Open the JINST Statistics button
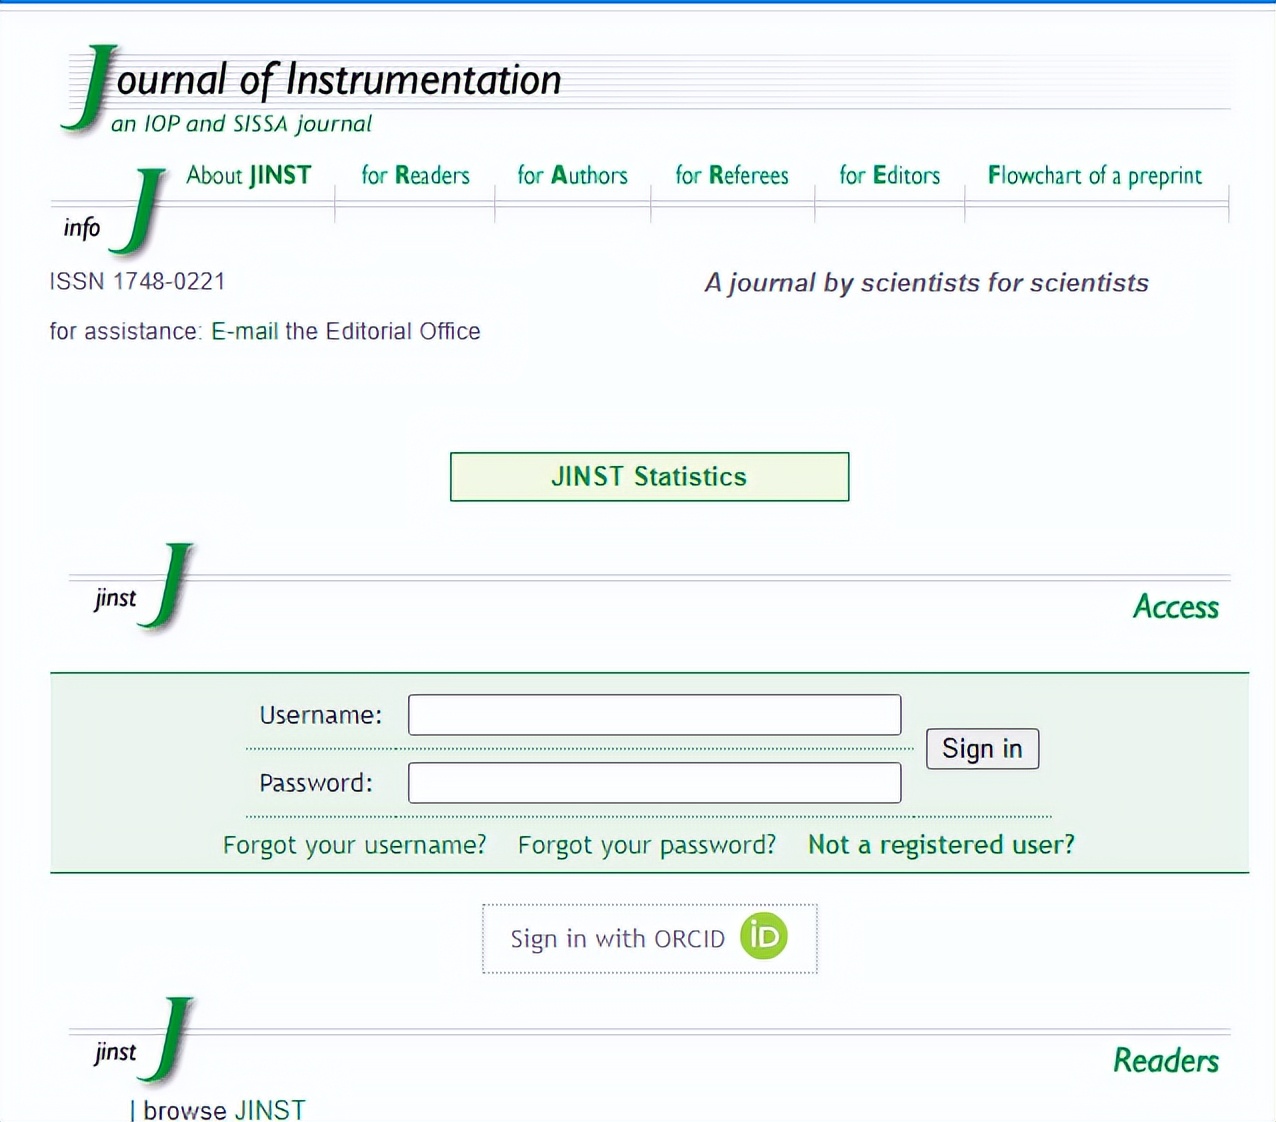 pos(649,477)
